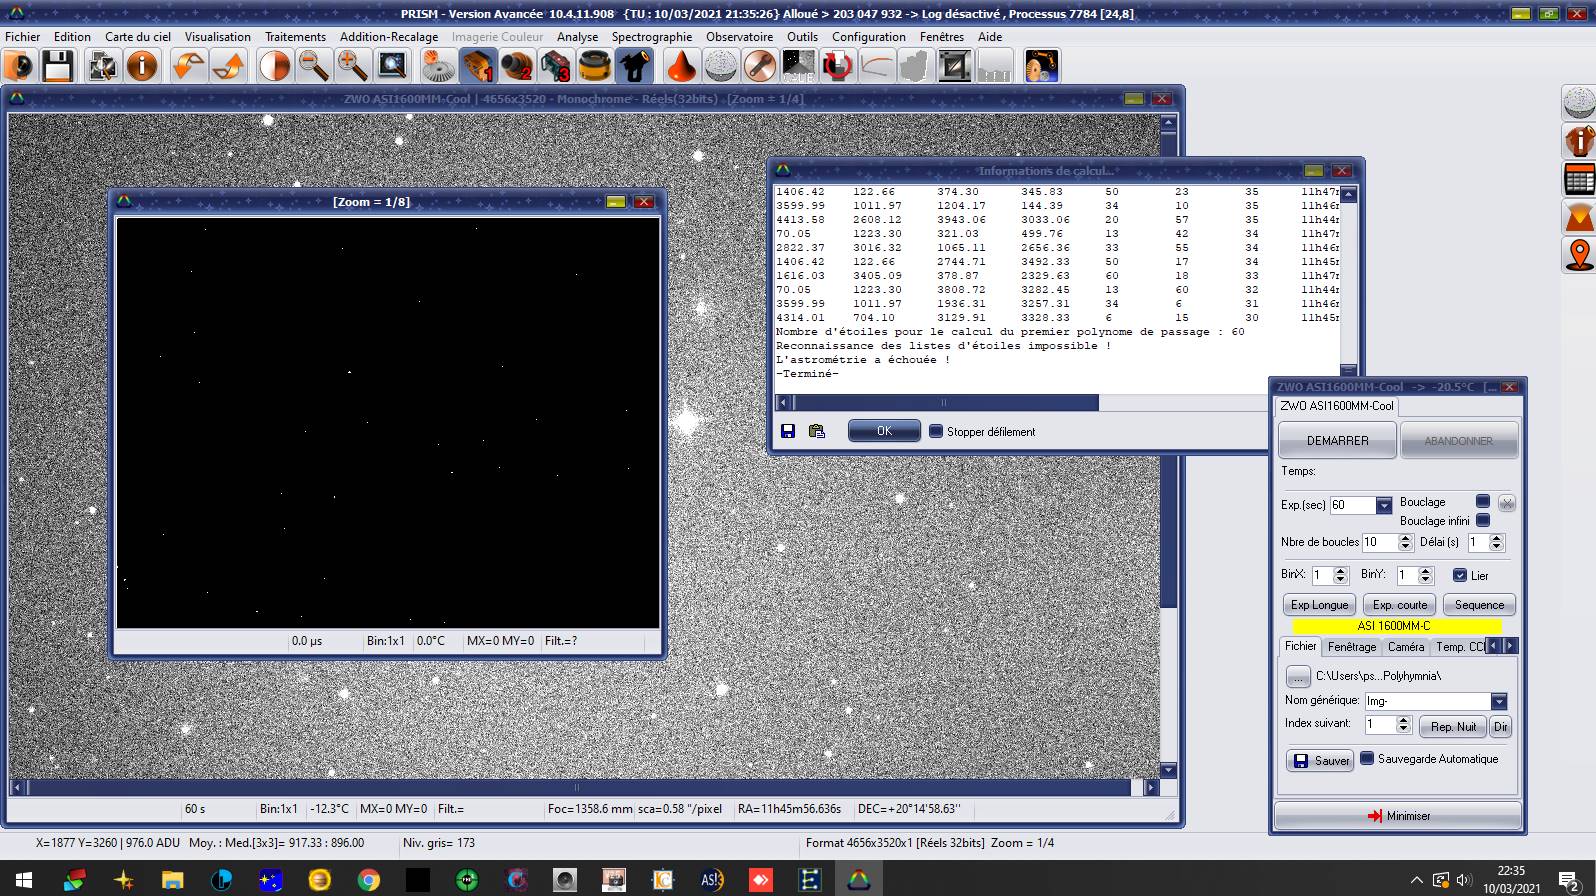Switch to the Fenêtrage tab
This screenshot has height=896, width=1596.
pyautogui.click(x=1351, y=647)
